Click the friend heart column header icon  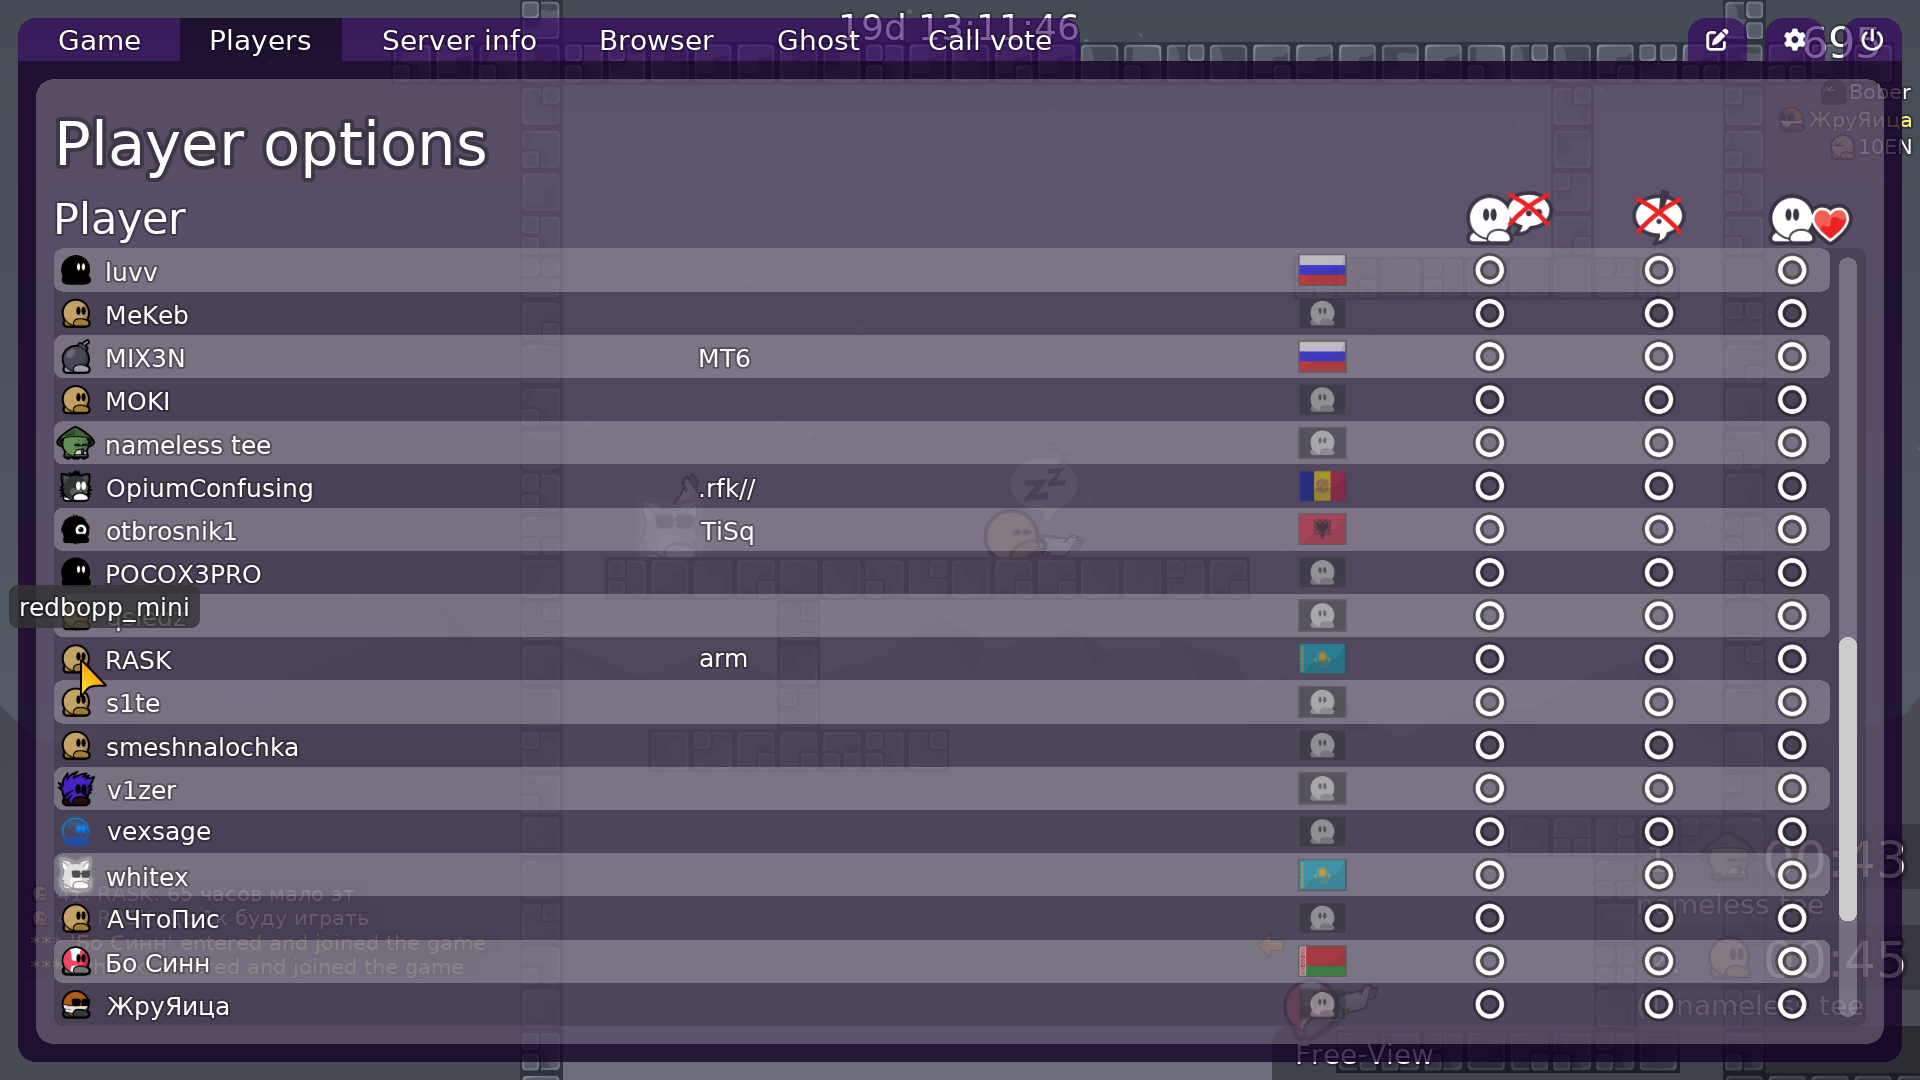pyautogui.click(x=1809, y=219)
